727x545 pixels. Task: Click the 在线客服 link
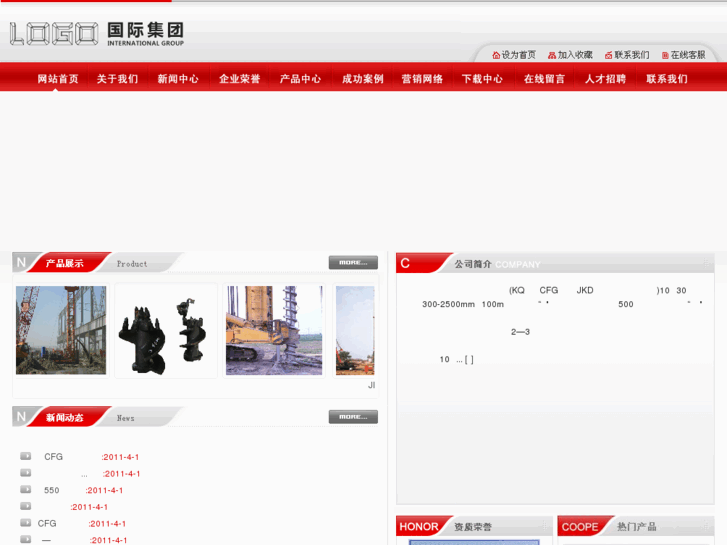(688, 55)
